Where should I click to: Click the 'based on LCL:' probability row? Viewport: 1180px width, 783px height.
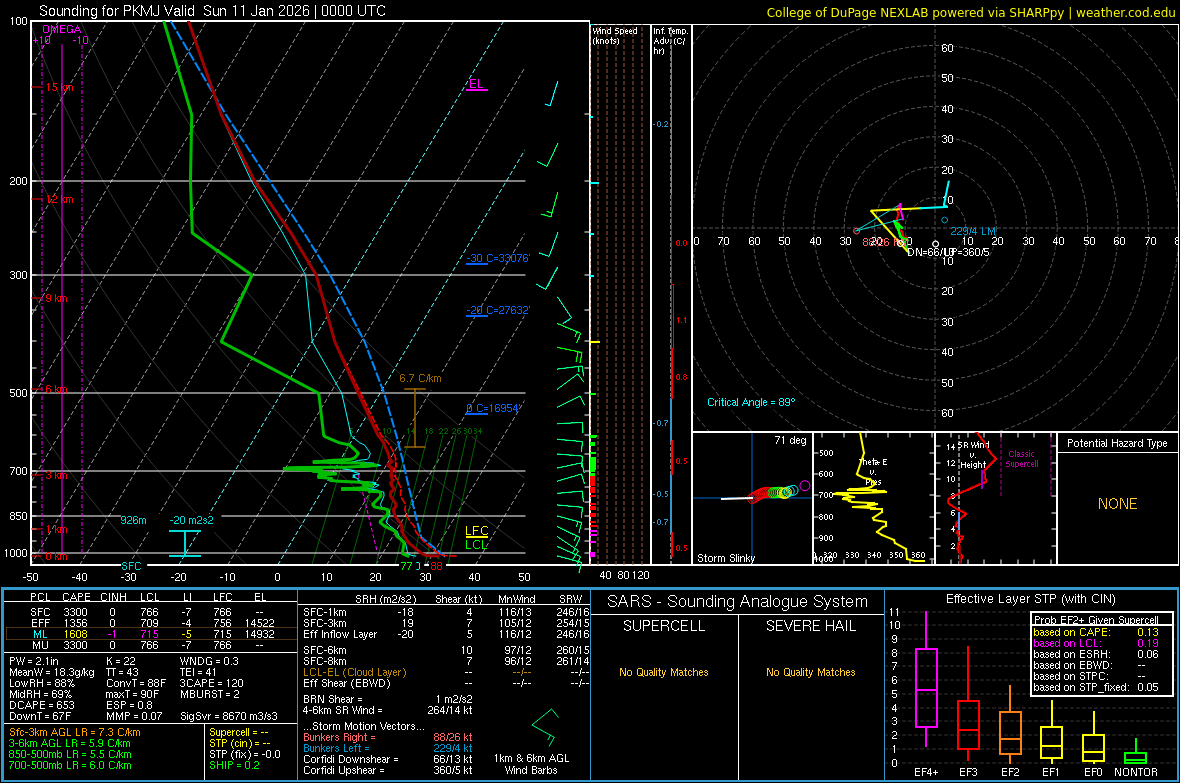click(1096, 643)
